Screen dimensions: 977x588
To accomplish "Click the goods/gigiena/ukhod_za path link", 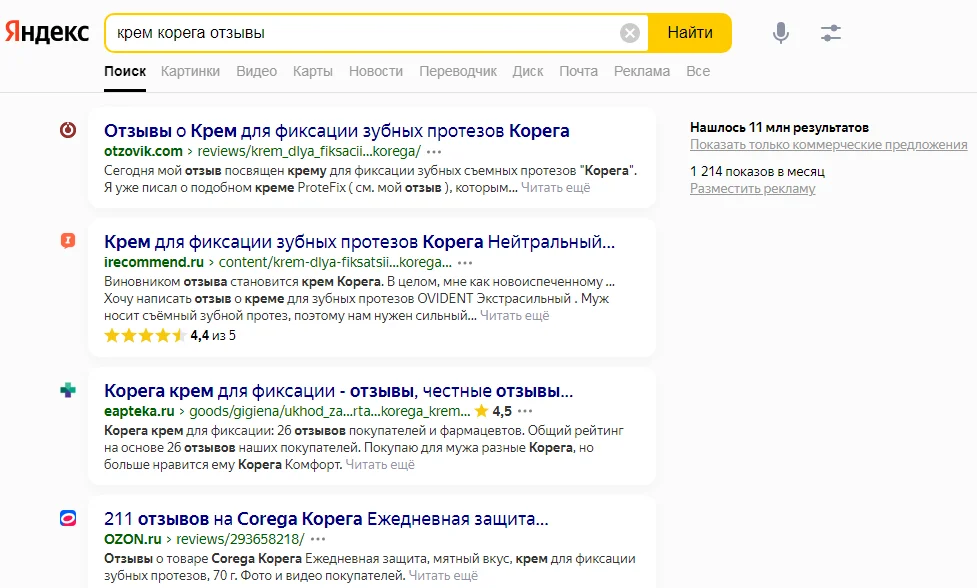I will tap(330, 411).
